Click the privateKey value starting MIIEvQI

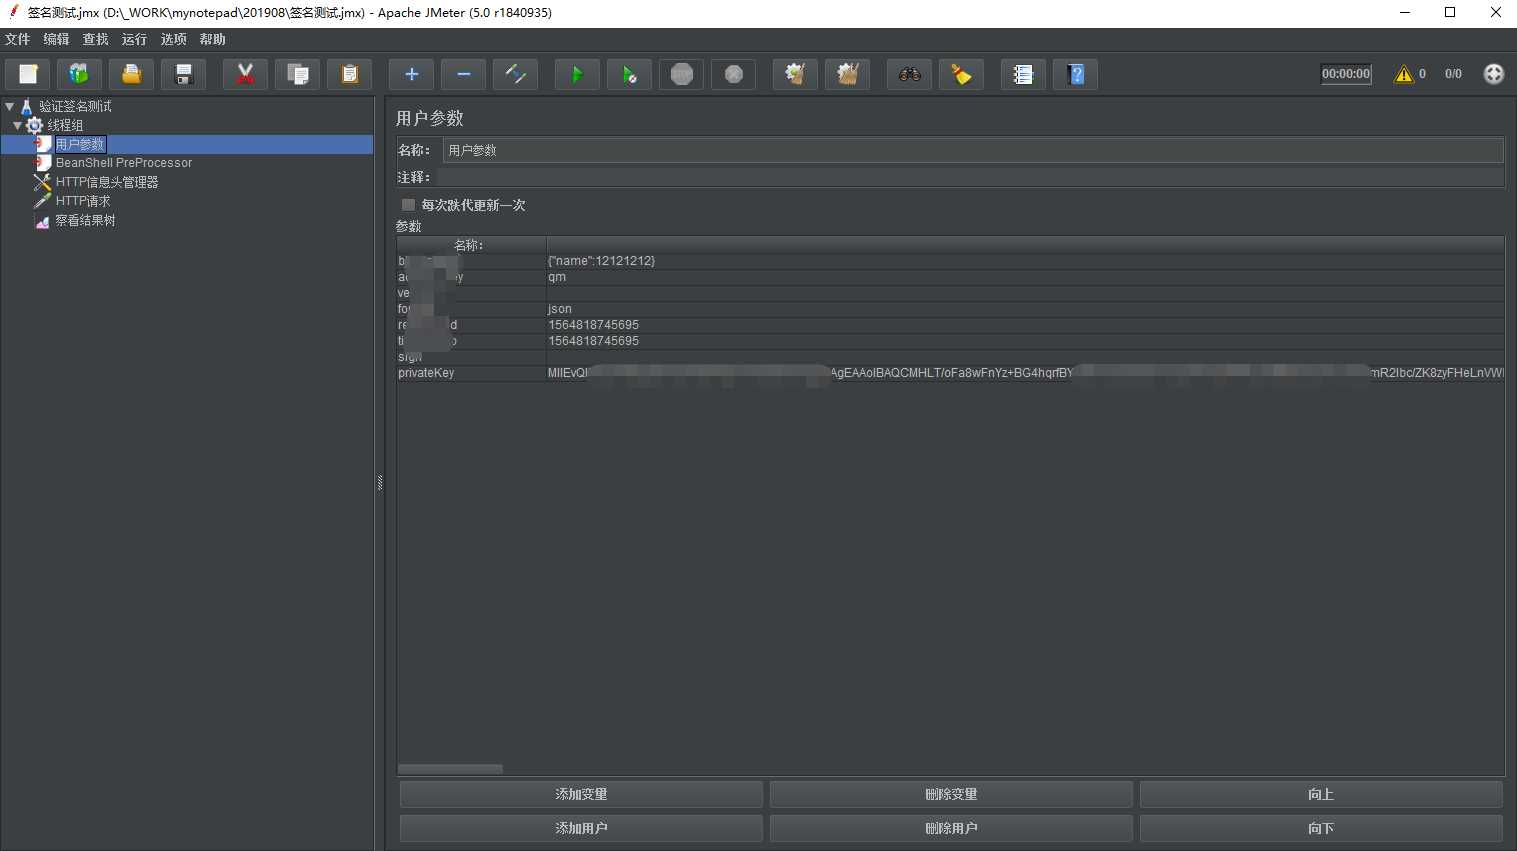pyautogui.click(x=1025, y=373)
